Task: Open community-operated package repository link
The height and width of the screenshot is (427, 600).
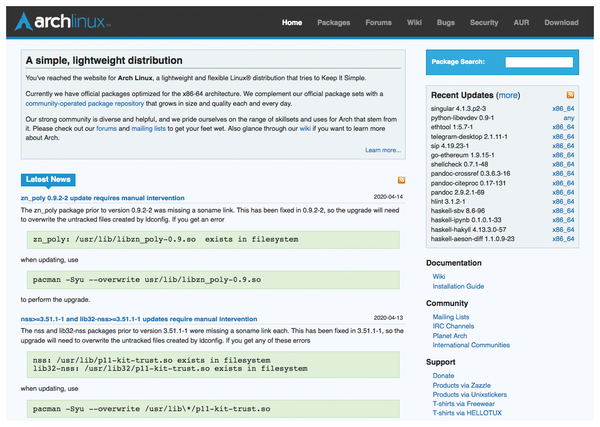Action: click(85, 103)
